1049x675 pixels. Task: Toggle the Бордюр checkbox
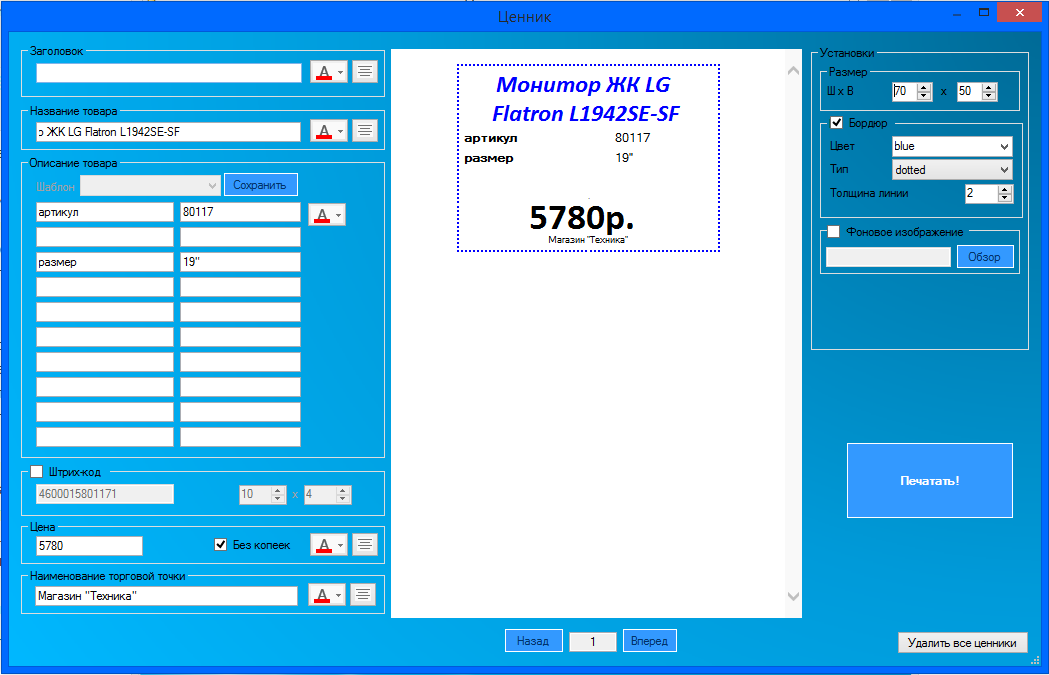coord(836,122)
